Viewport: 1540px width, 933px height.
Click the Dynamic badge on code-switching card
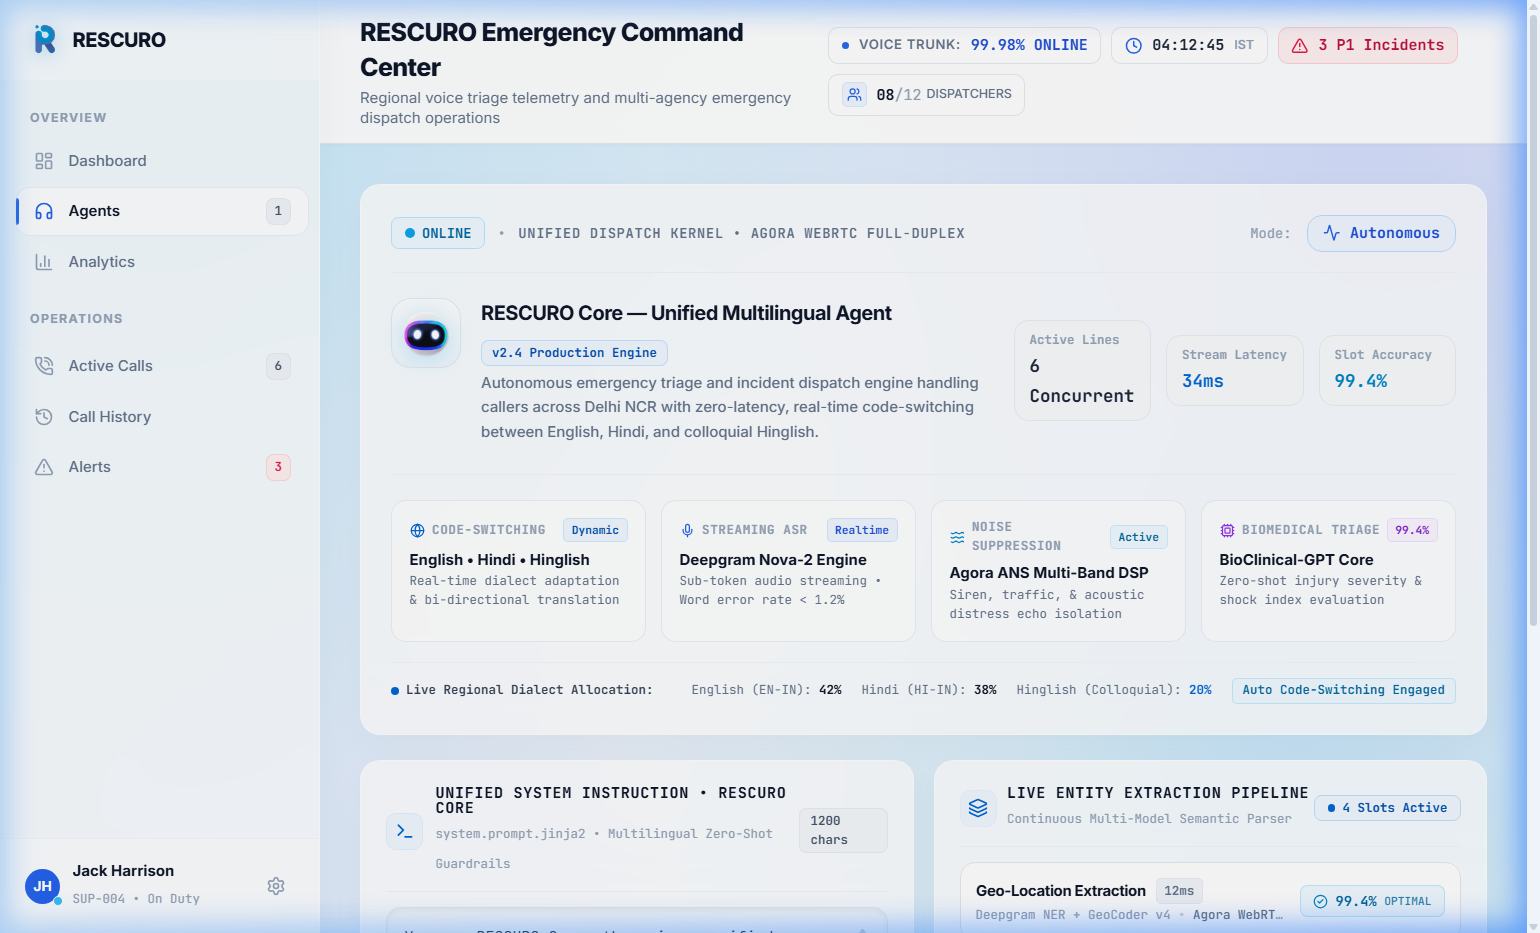595,530
